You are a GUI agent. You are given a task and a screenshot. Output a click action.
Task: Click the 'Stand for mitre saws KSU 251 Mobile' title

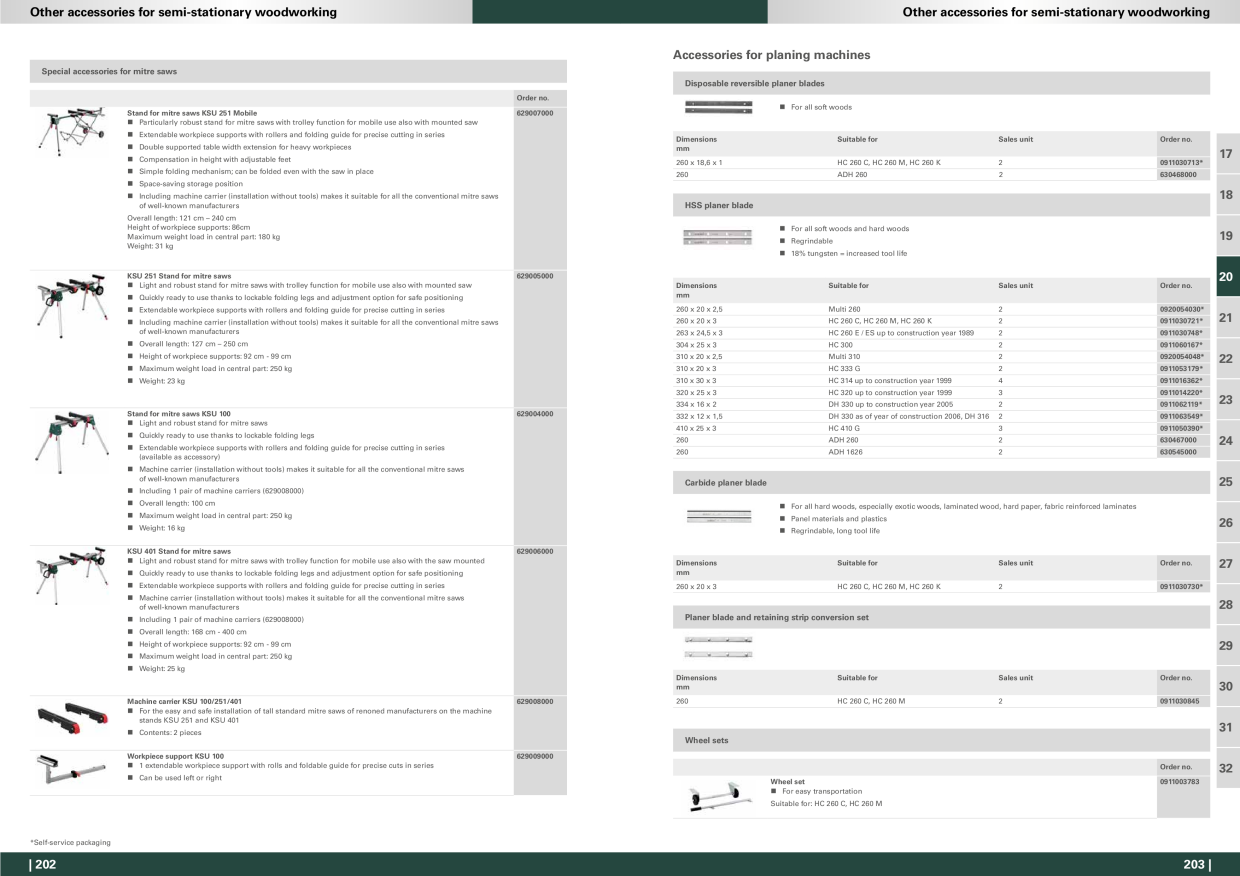point(192,113)
